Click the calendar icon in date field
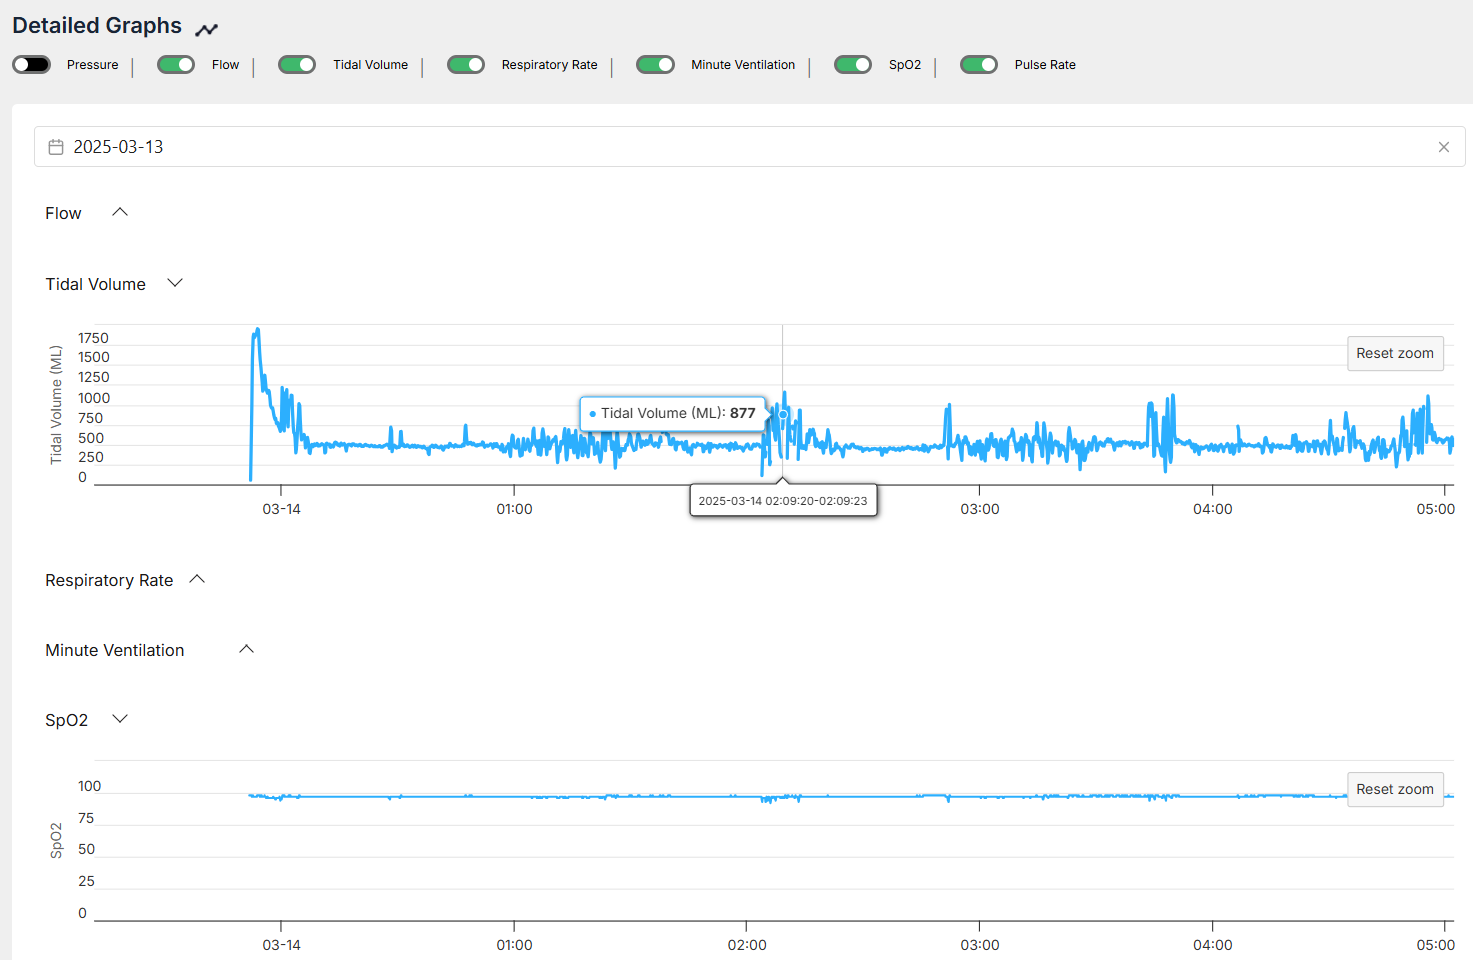This screenshot has width=1473, height=960. point(56,147)
